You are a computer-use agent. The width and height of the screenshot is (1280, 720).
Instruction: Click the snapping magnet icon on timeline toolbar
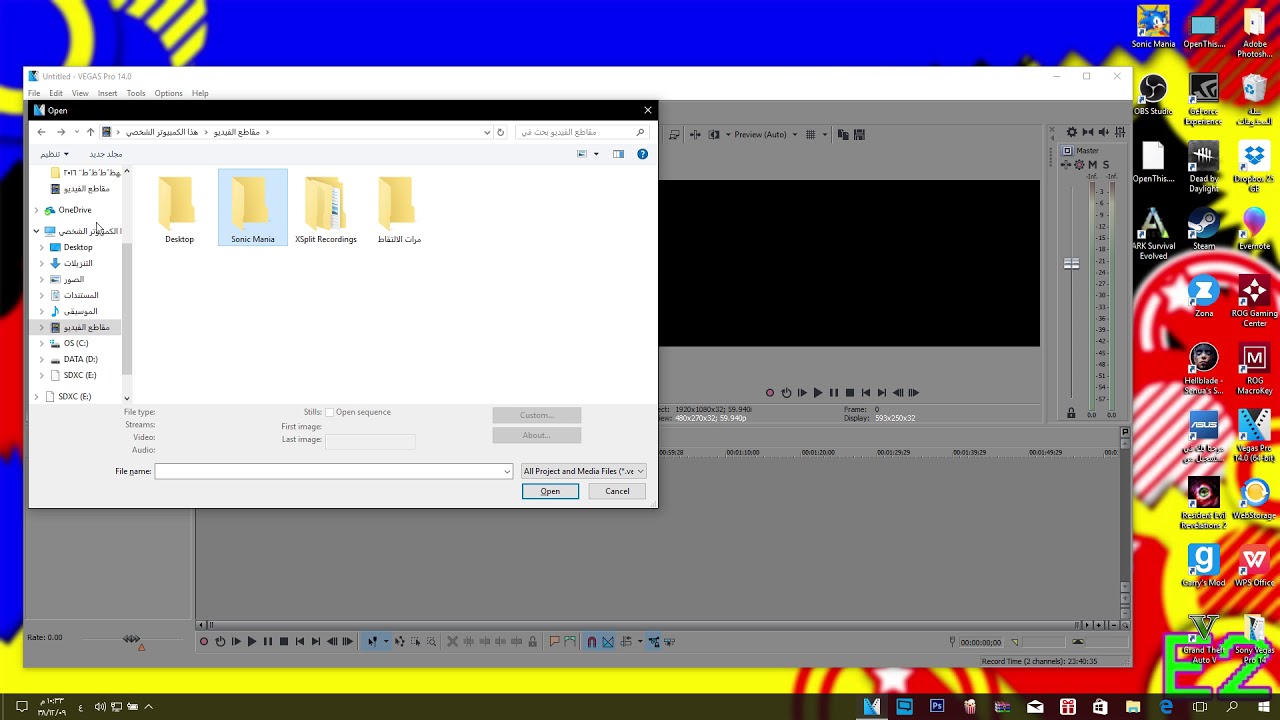[591, 642]
